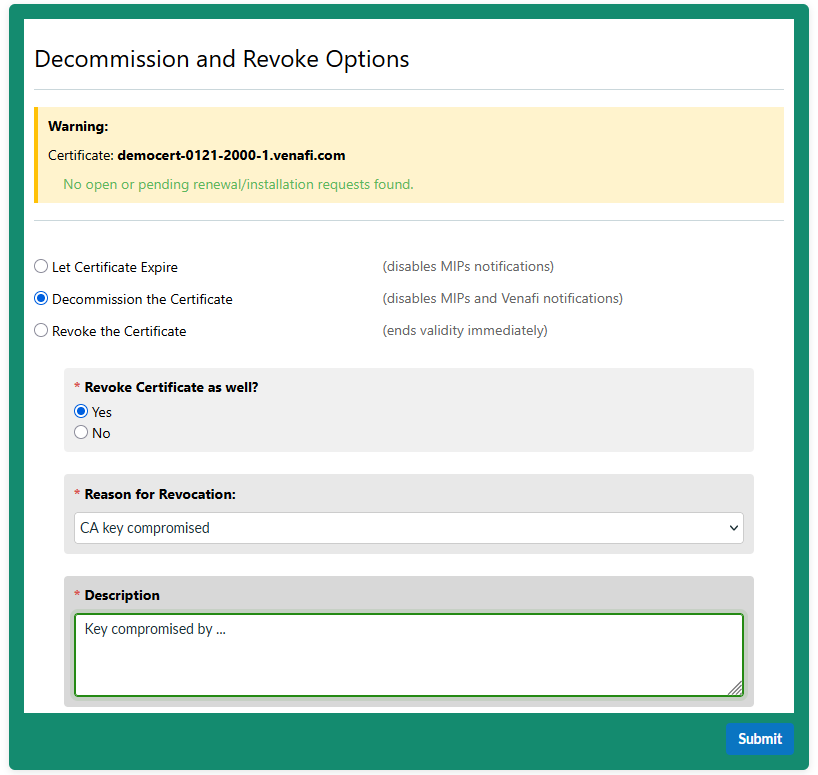Click the 'No open or pending renewal' message

coord(238,185)
